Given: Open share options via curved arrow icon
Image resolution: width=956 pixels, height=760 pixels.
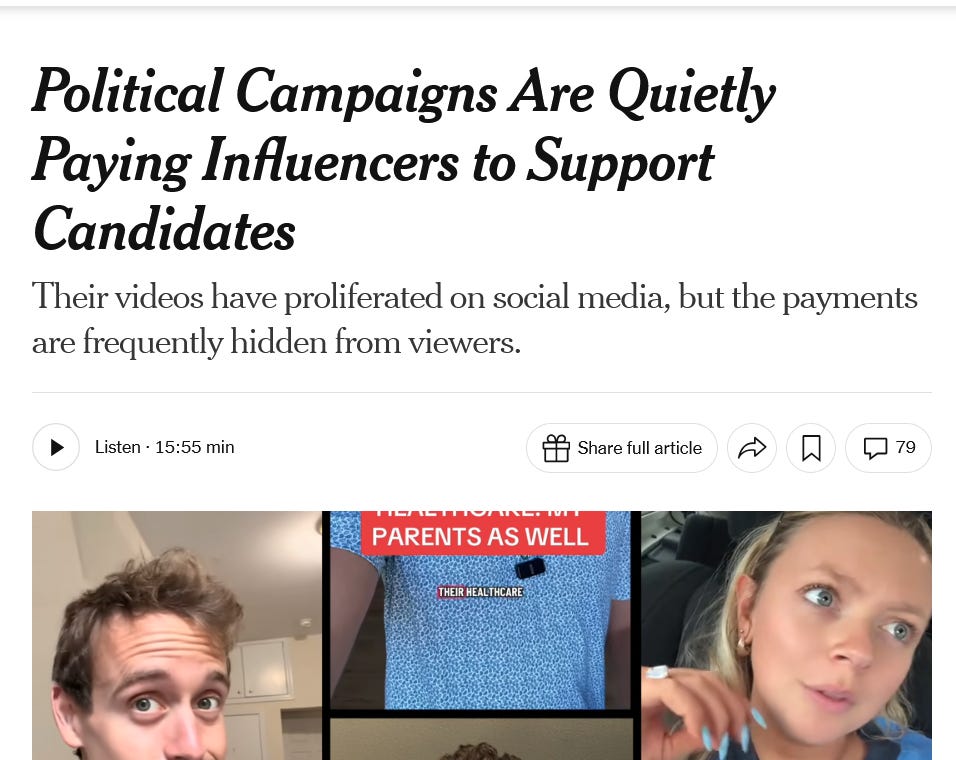Looking at the screenshot, I should coord(752,448).
